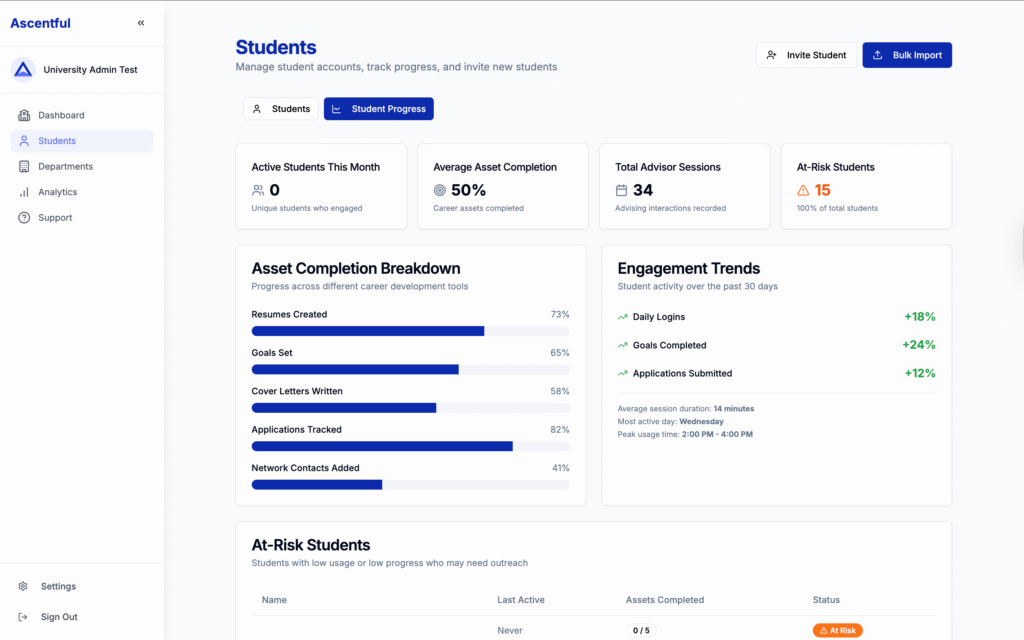Click the Ascentful logo text
Viewport: 1024px width, 640px height.
[40, 23]
